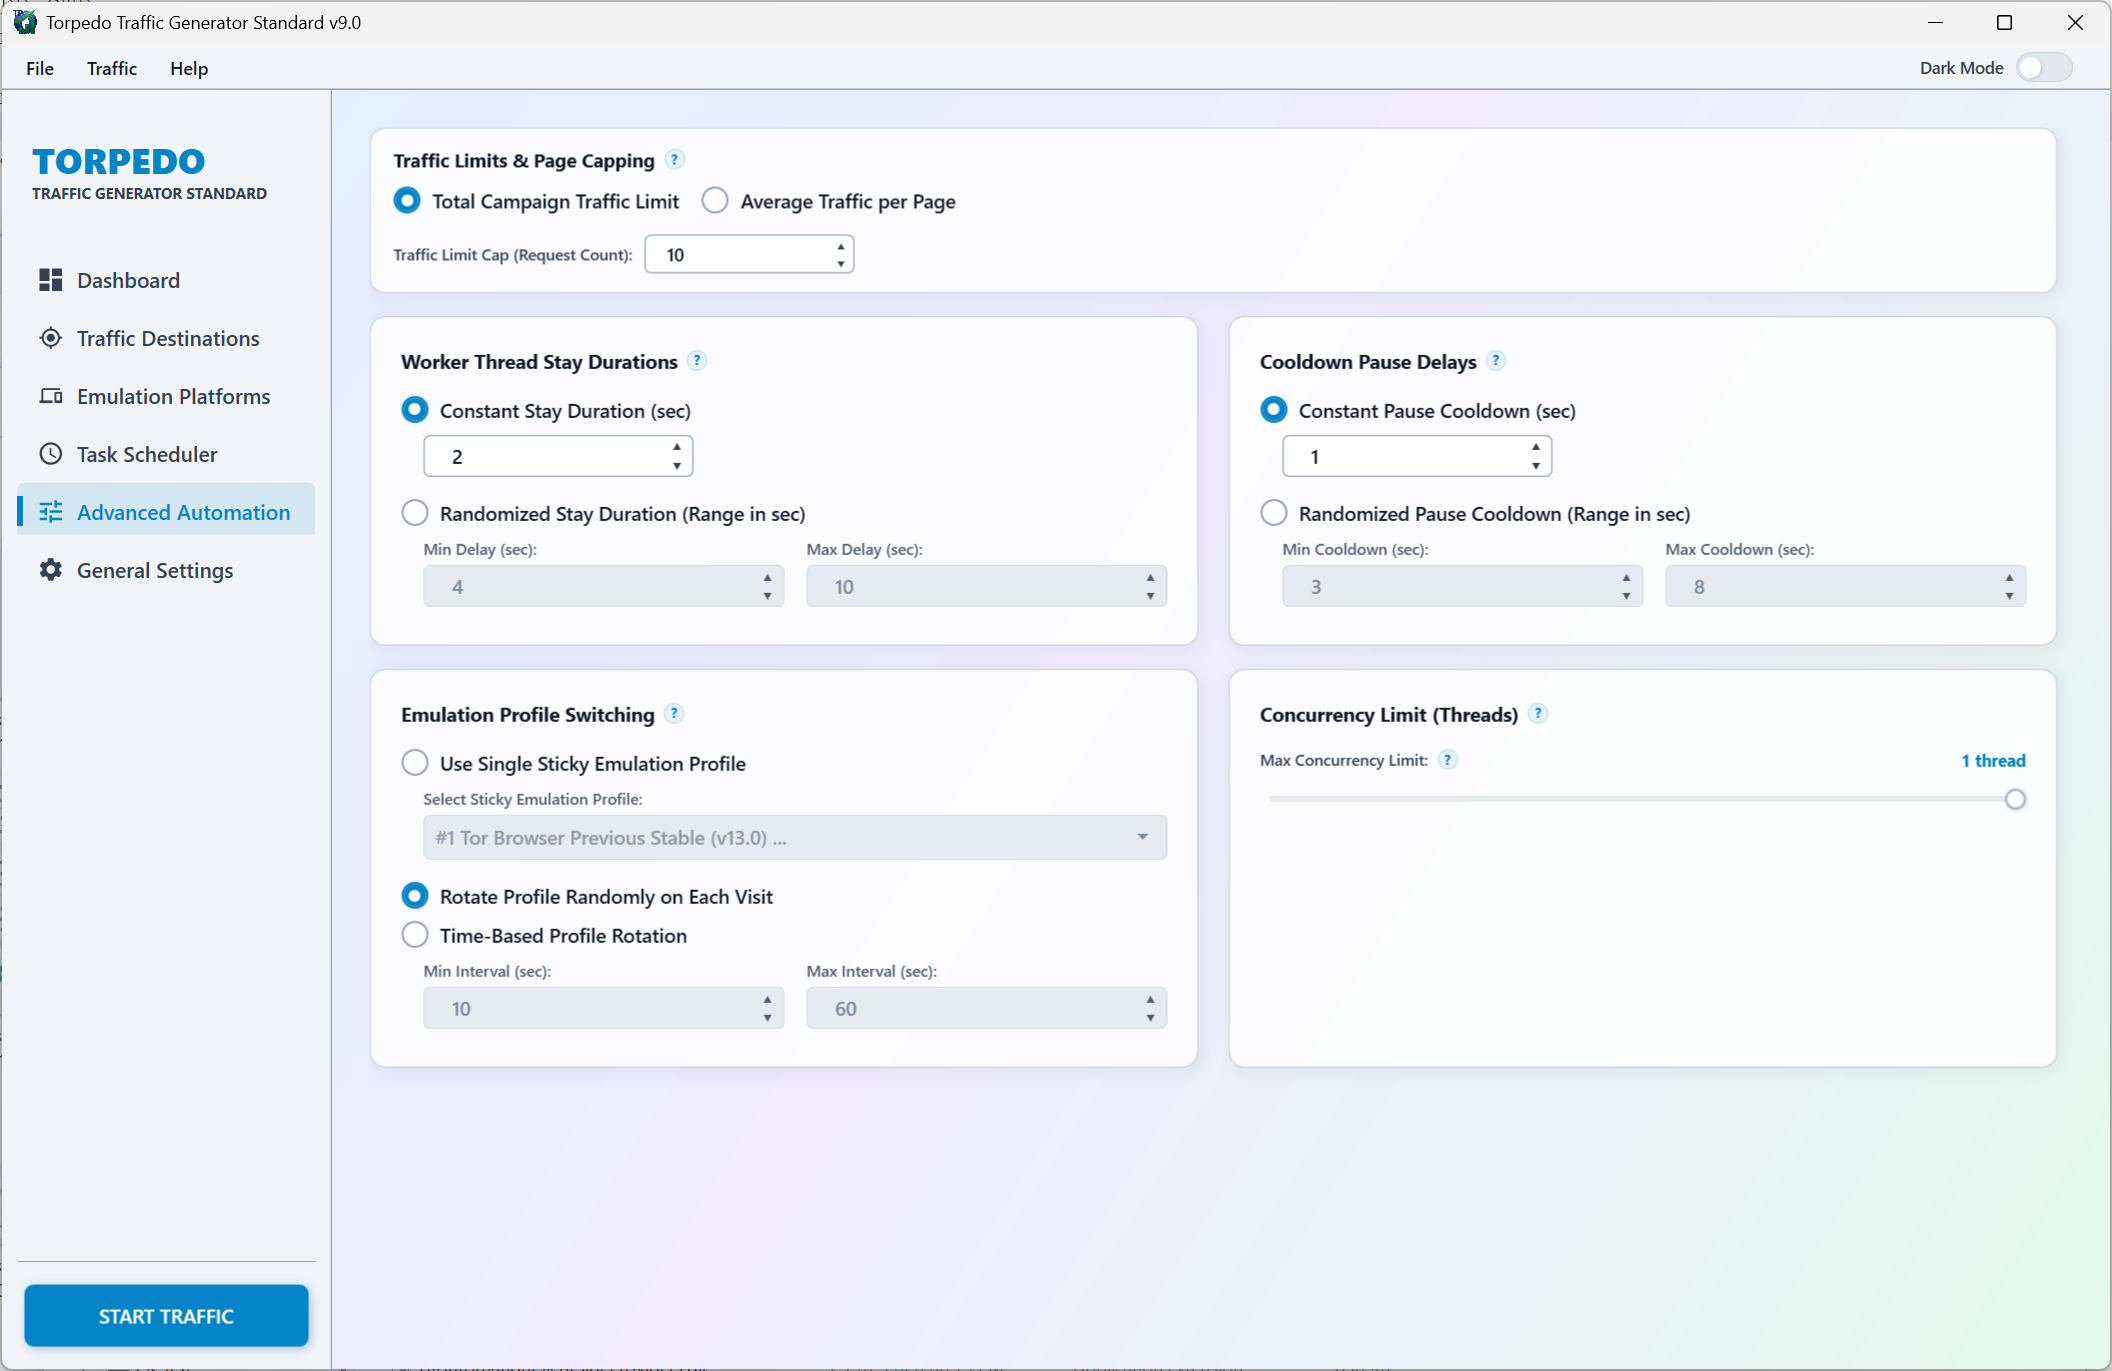Click the Min Cooldown input field
Image resolution: width=2112 pixels, height=1371 pixels.
[x=1463, y=587]
